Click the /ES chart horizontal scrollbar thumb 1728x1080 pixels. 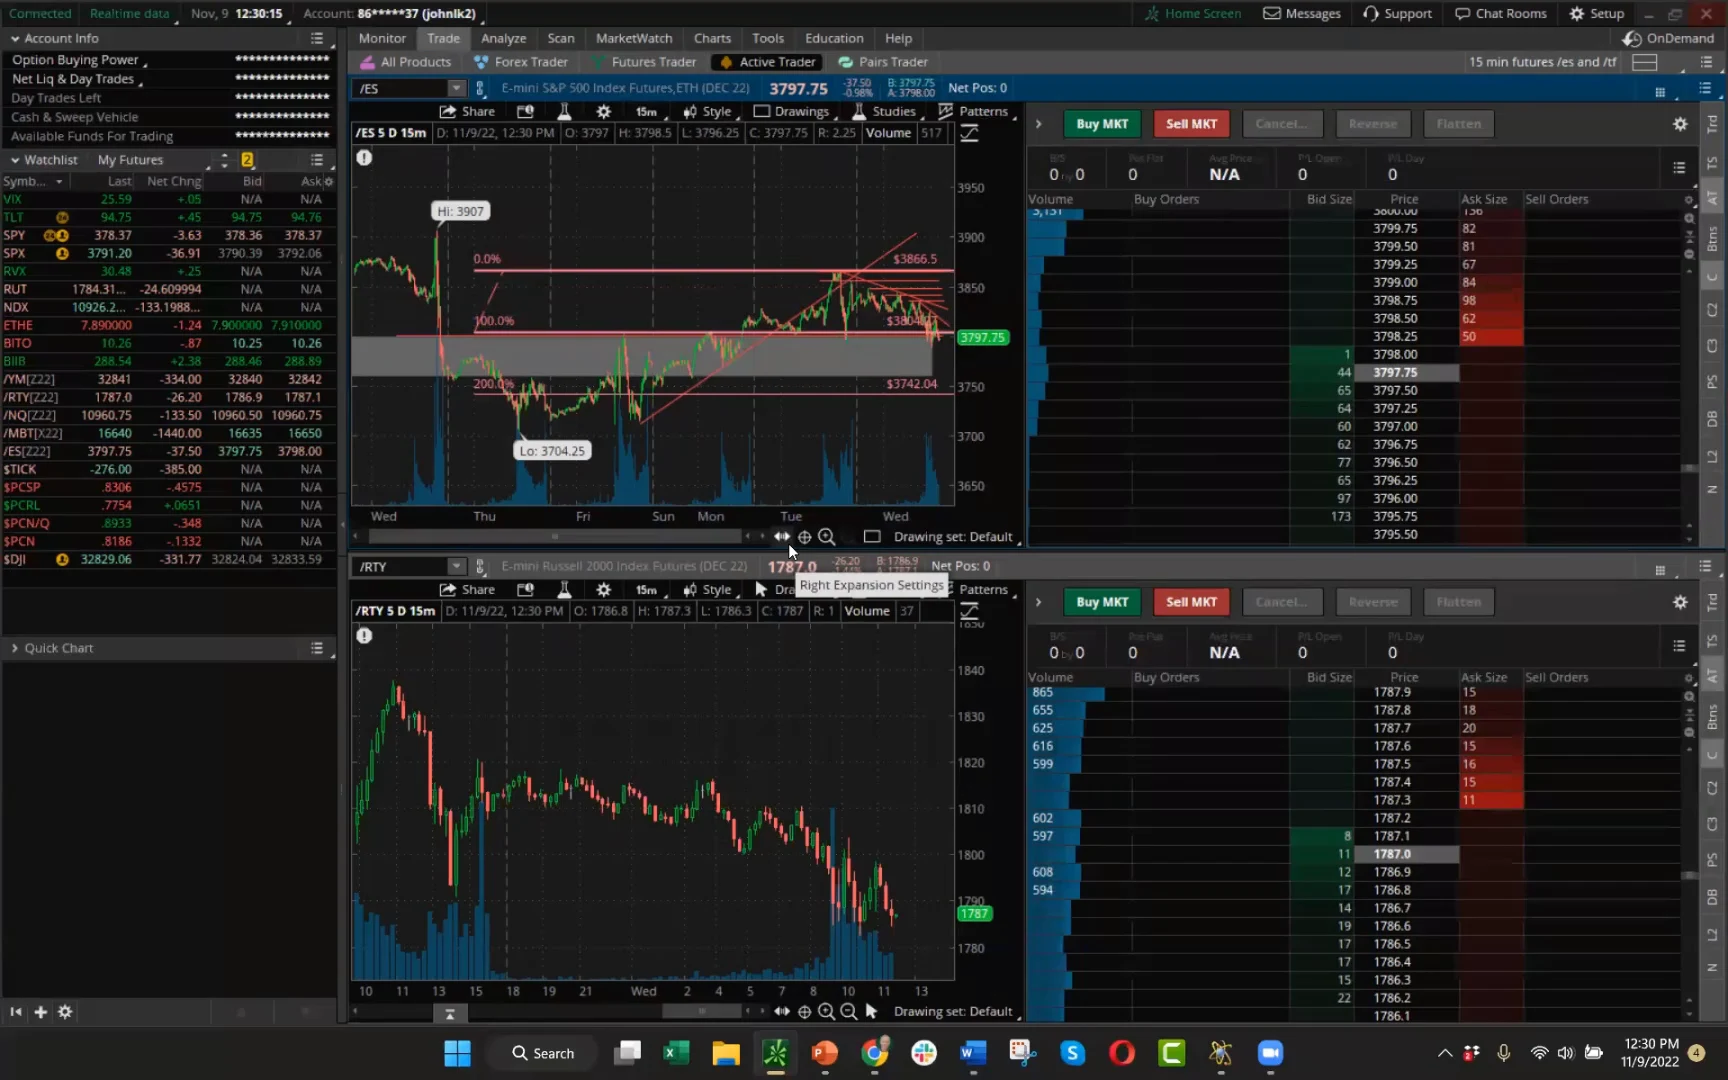point(555,537)
